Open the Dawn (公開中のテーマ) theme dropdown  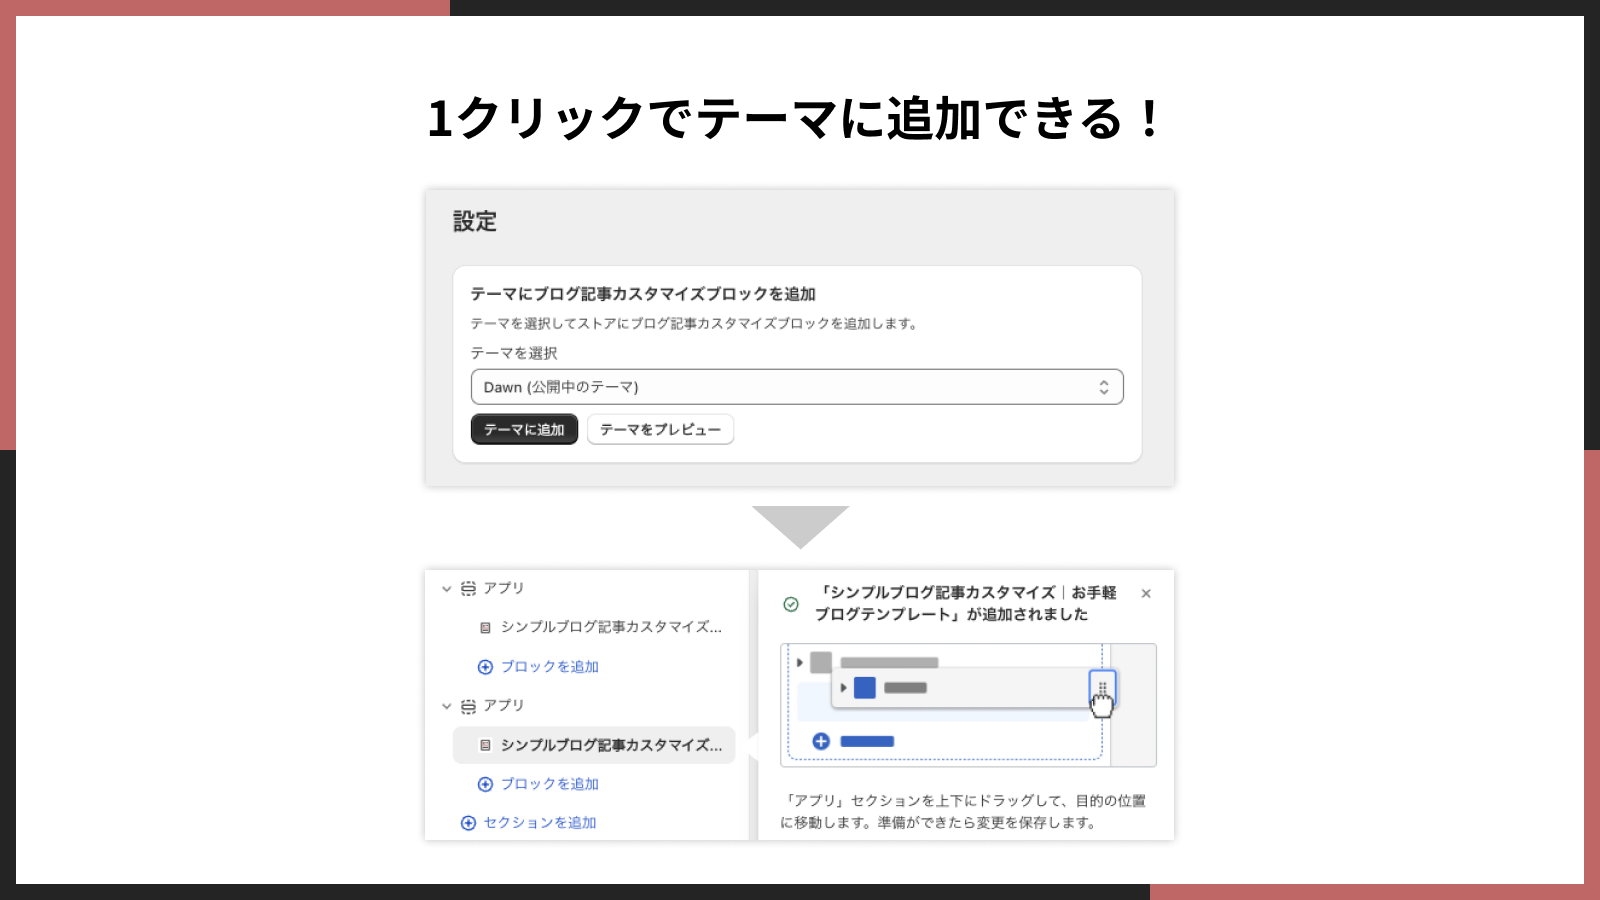[797, 387]
